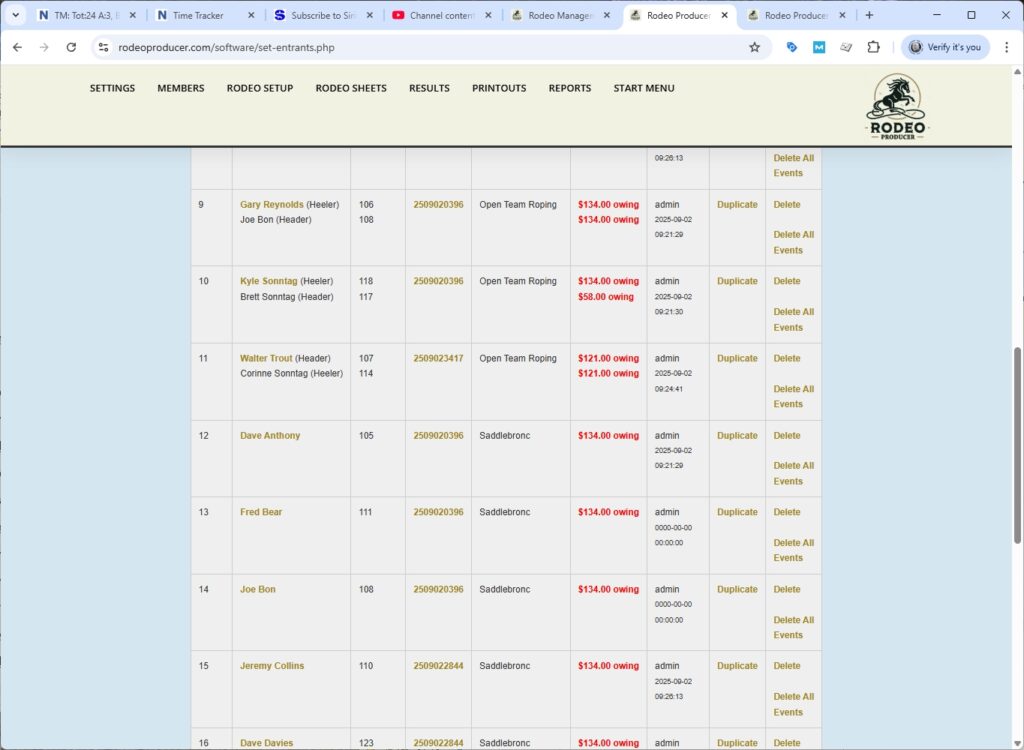Reload the set-entrants page
This screenshot has height=750, width=1024.
70,47
